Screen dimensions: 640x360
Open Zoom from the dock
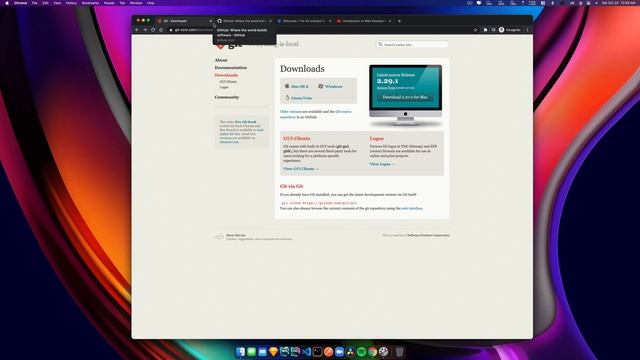[340, 351]
